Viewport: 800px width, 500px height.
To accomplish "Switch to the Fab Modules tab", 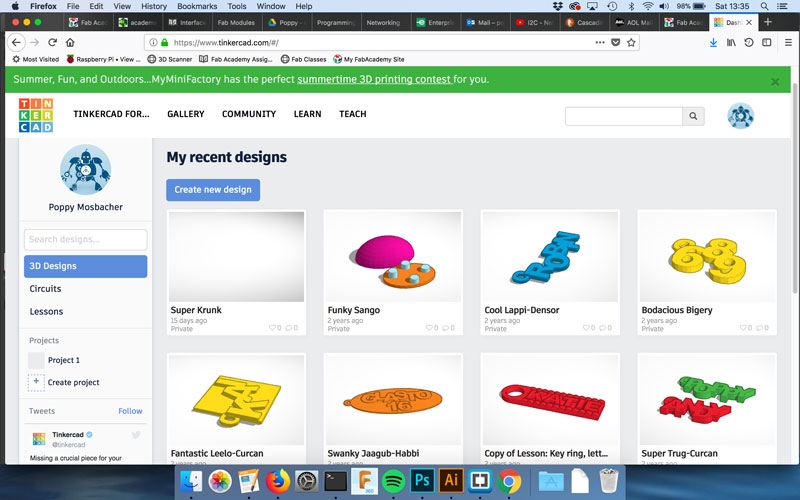I will [x=236, y=22].
